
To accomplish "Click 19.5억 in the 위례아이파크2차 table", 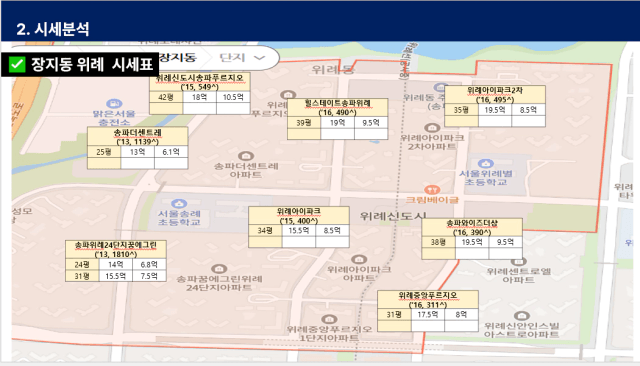I will pos(495,110).
